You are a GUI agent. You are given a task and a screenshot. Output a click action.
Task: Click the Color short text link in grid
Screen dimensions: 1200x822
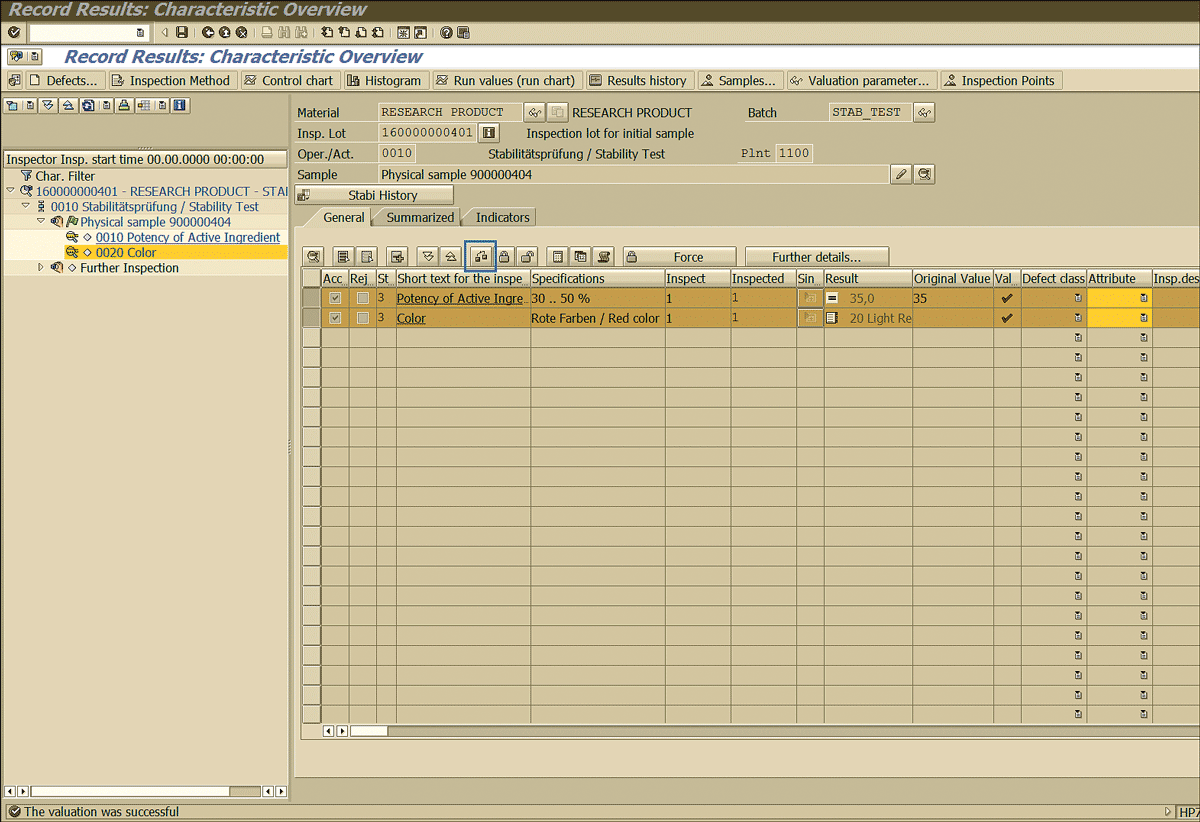411,318
